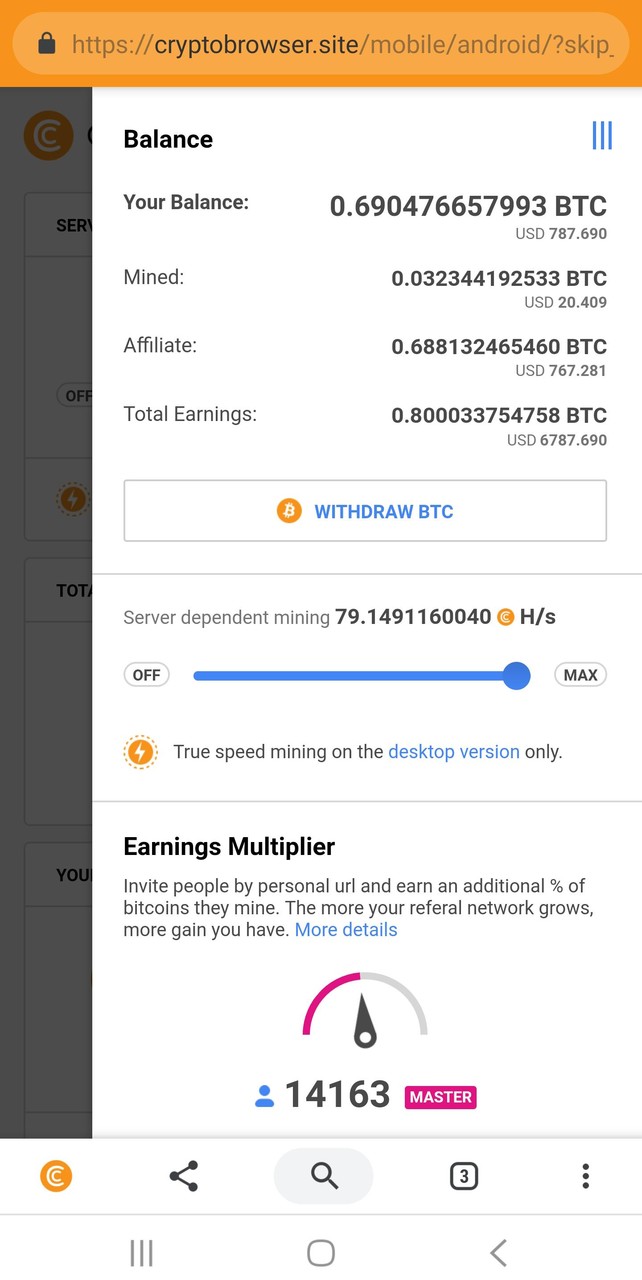The height and width of the screenshot is (1280, 642).
Task: Open the share options via the share icon
Action: click(x=184, y=1176)
